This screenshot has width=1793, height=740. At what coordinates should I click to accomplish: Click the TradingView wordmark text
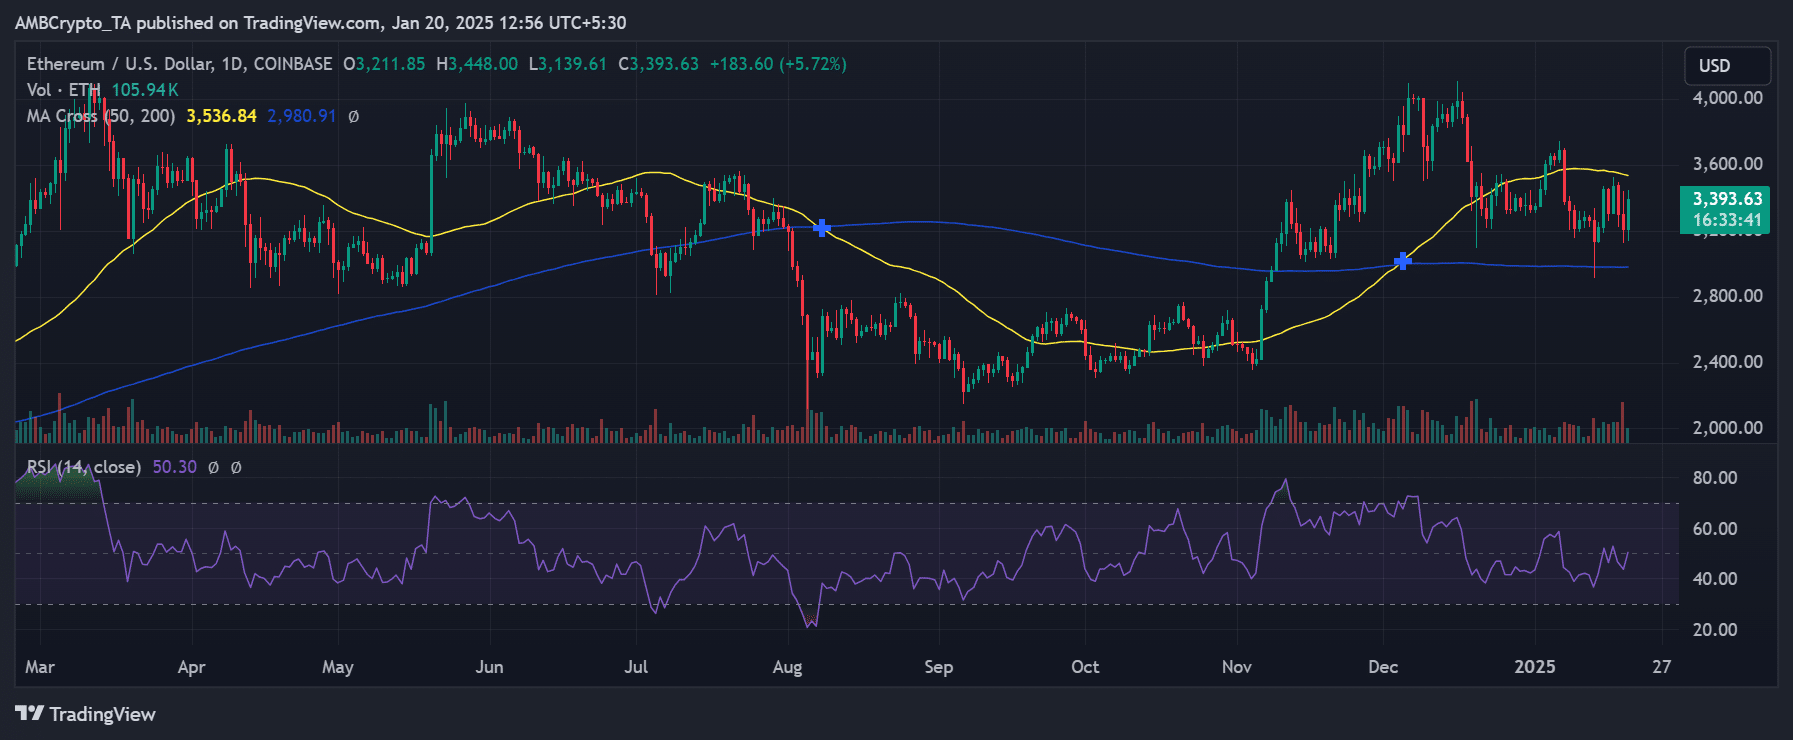pos(102,714)
